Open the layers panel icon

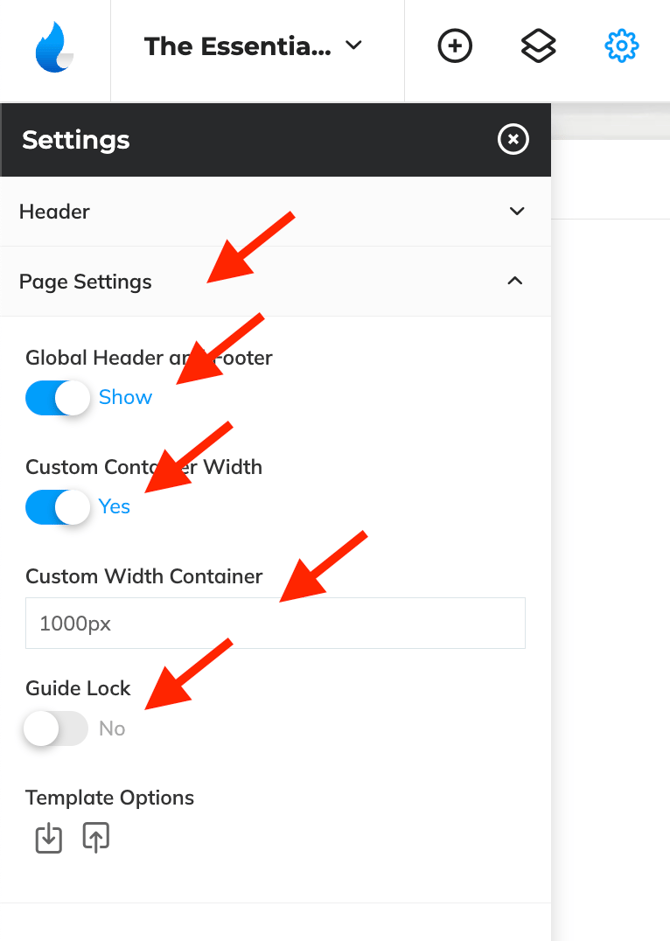click(539, 46)
